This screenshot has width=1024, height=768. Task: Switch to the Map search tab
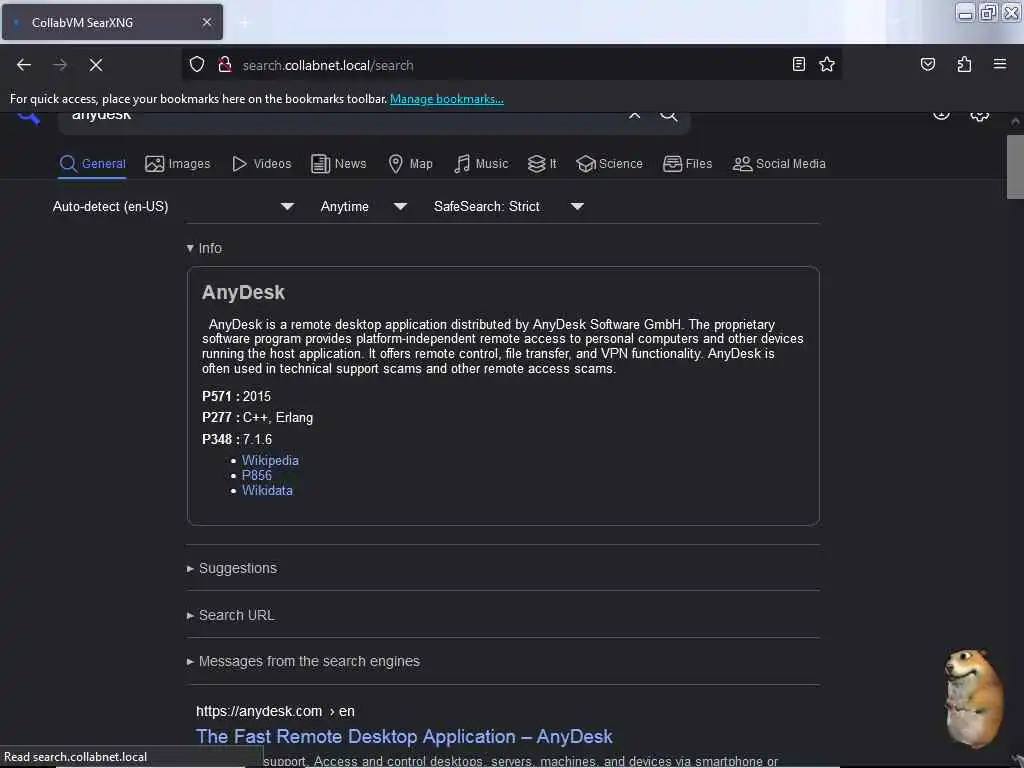click(411, 164)
